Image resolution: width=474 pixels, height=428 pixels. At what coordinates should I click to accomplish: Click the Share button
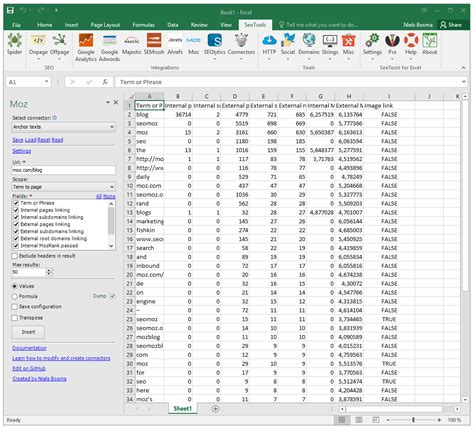click(451, 25)
